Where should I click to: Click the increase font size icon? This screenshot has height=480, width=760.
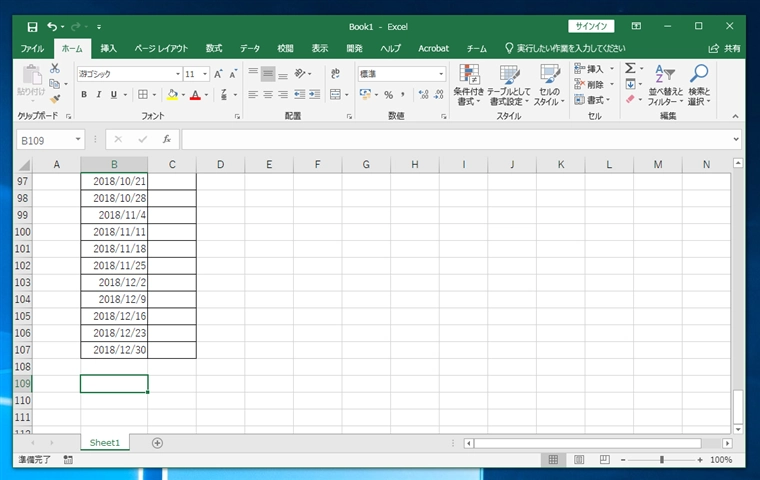tap(219, 74)
